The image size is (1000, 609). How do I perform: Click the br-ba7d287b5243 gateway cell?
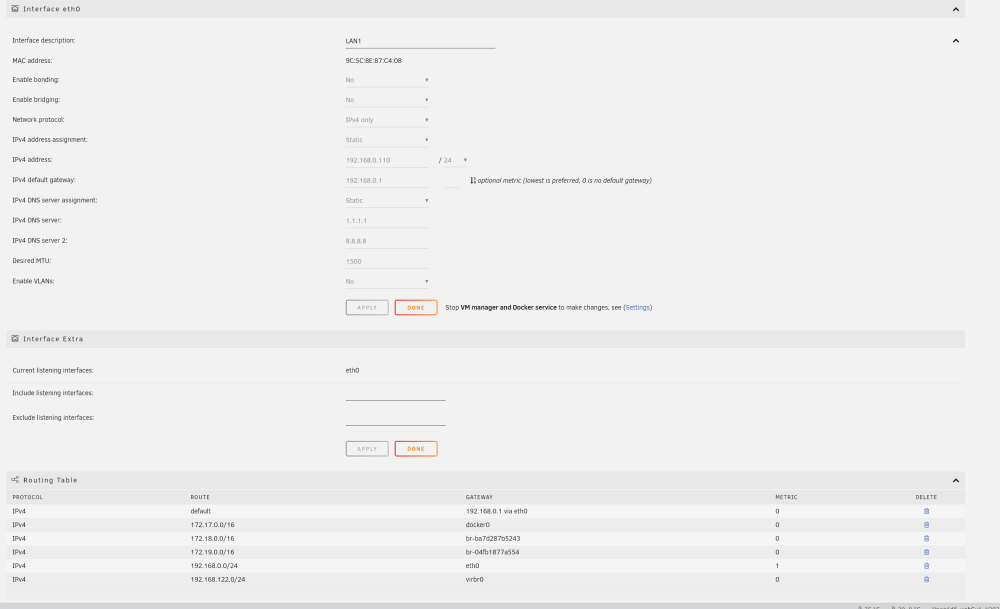(x=492, y=538)
